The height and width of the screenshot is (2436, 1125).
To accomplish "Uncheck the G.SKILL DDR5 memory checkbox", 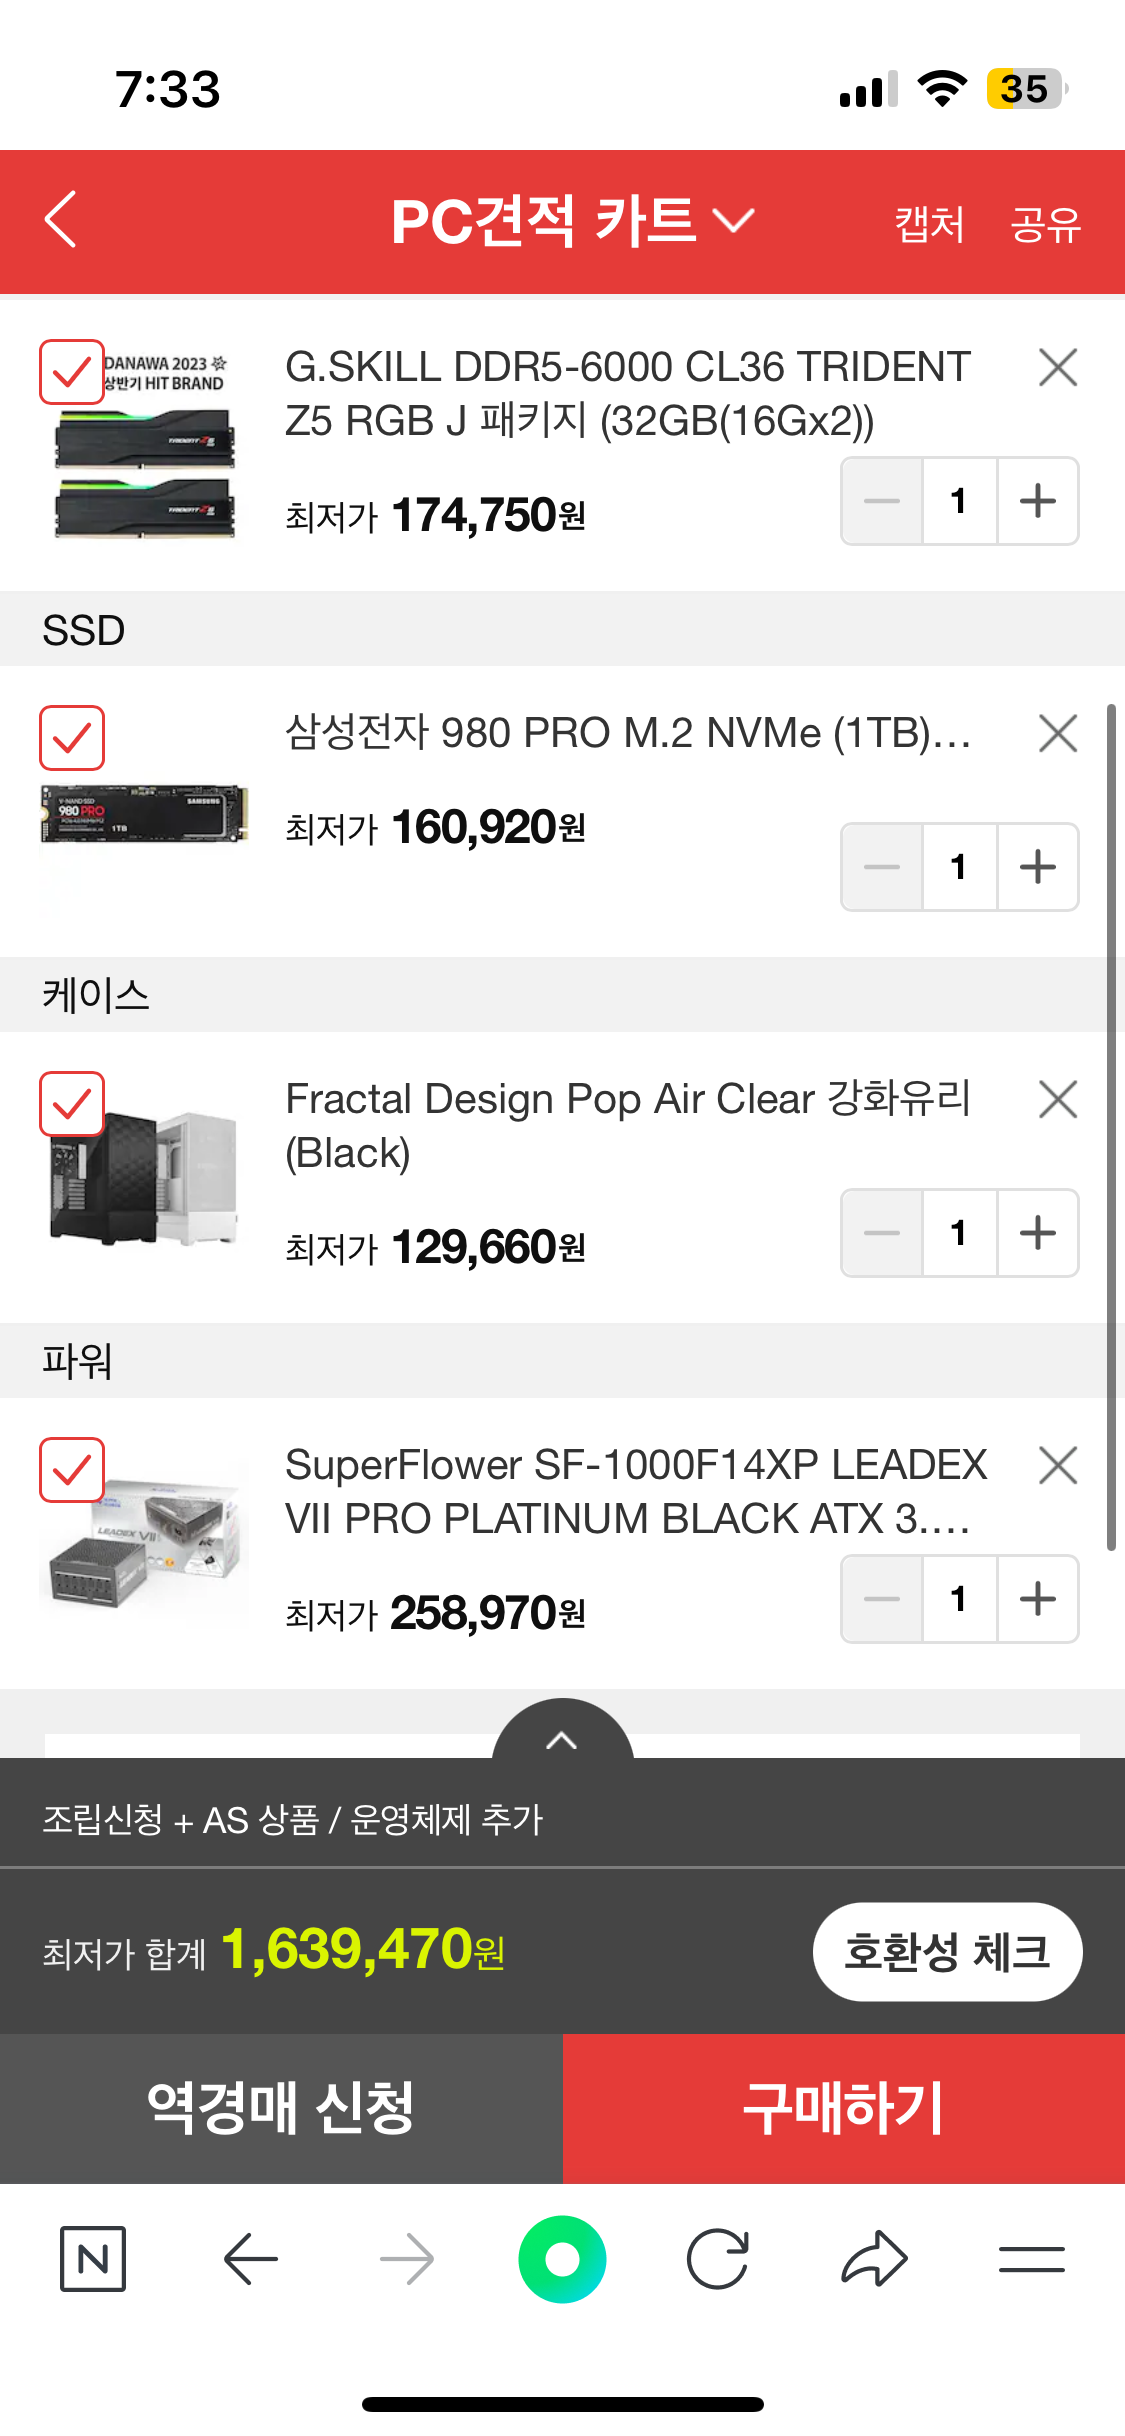I will pos(72,373).
